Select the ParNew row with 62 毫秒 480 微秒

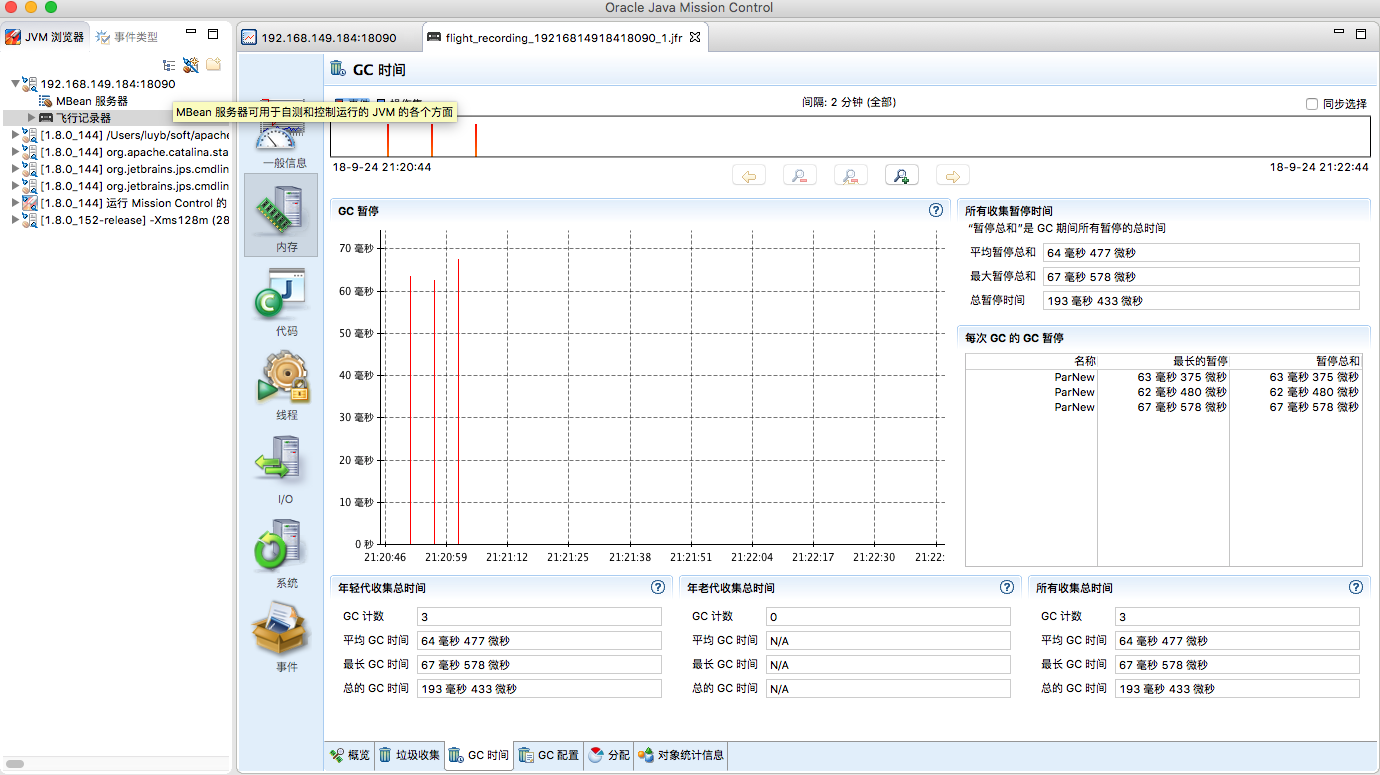[1163, 392]
